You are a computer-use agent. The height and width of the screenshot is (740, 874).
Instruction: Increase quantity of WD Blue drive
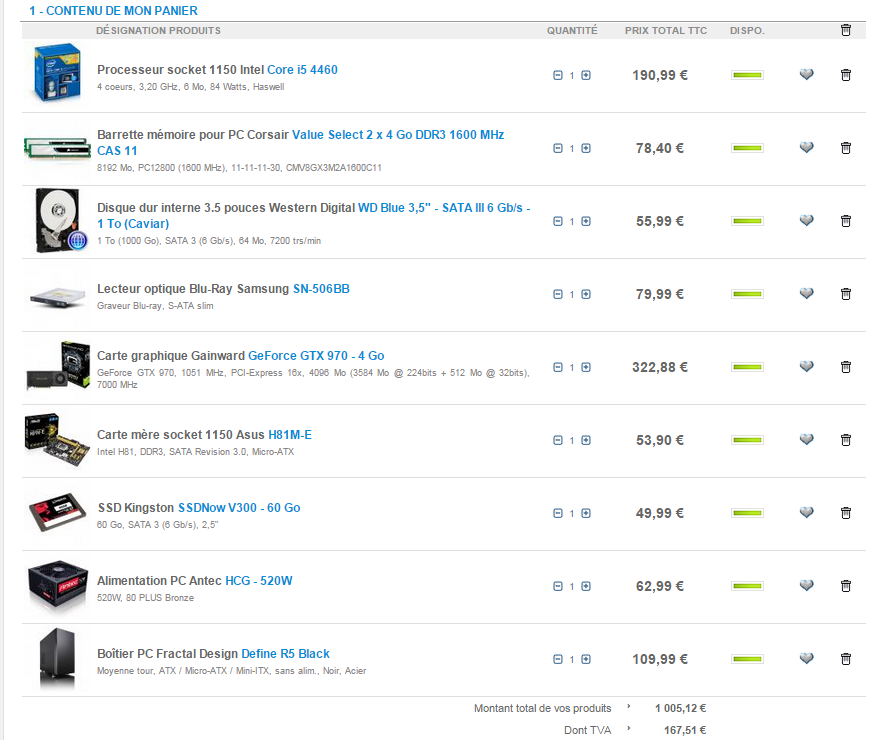(586, 221)
